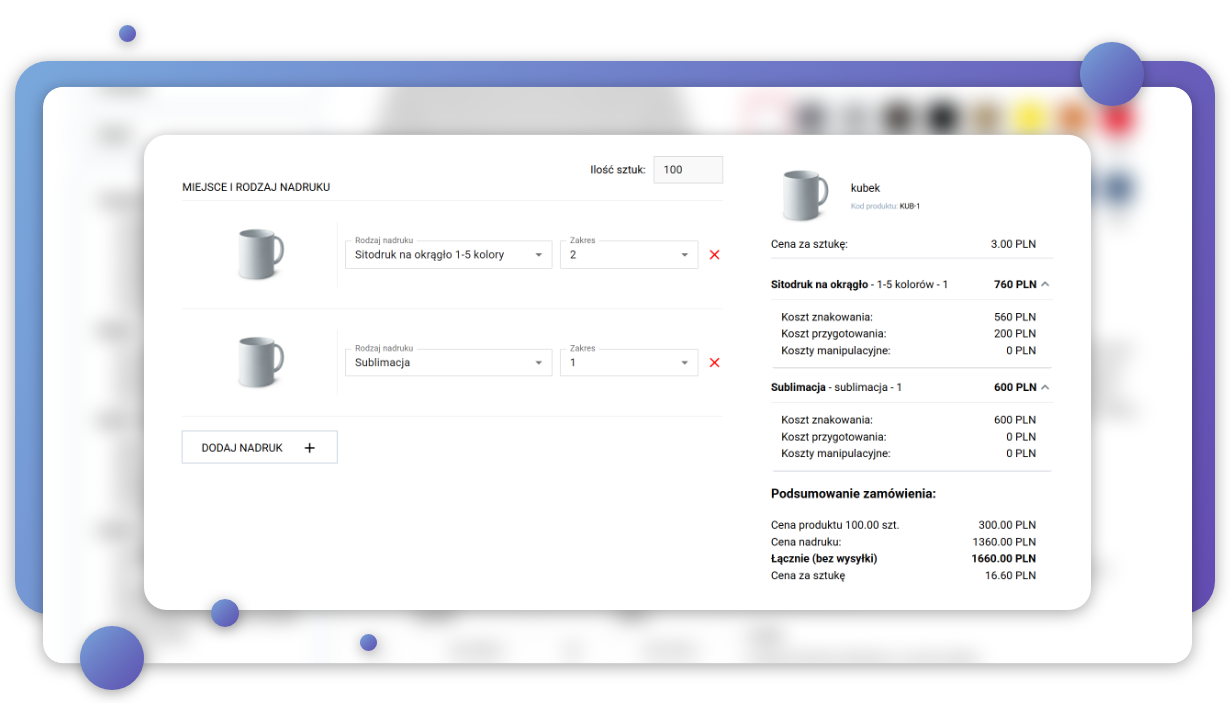
Task: Click the kubek product name
Action: pyautogui.click(x=865, y=188)
